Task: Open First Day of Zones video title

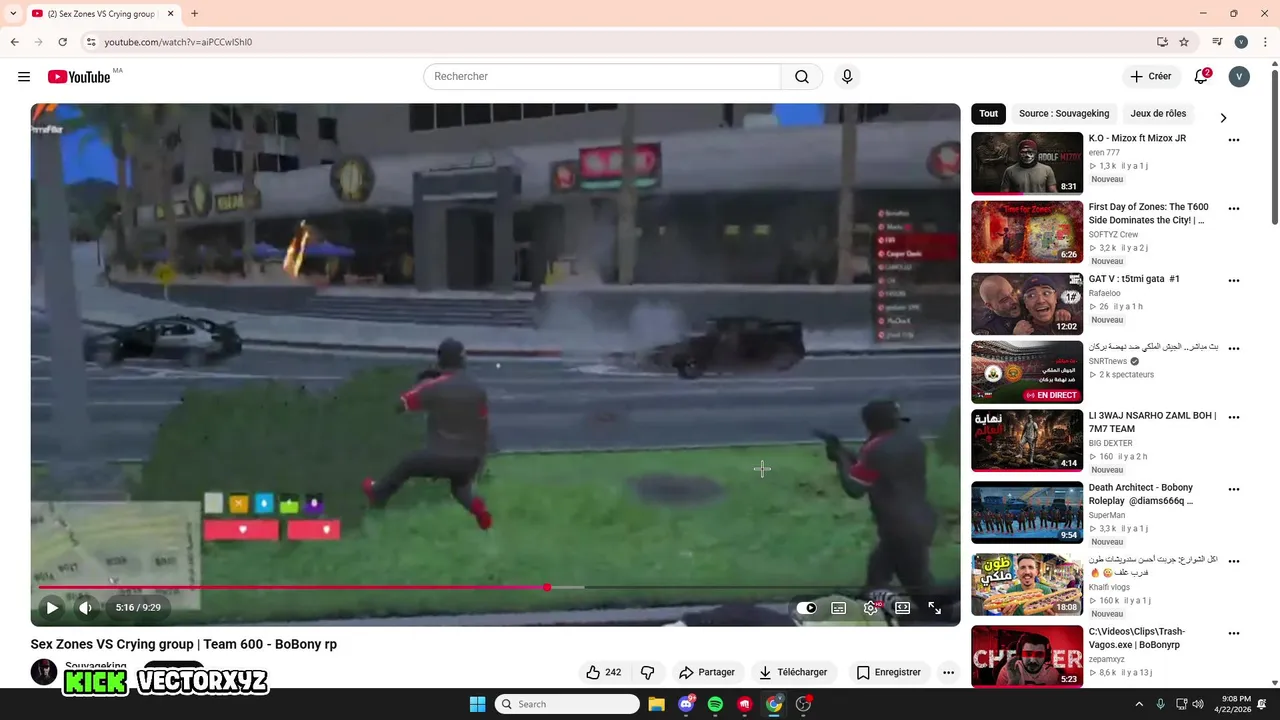Action: coord(1148,213)
